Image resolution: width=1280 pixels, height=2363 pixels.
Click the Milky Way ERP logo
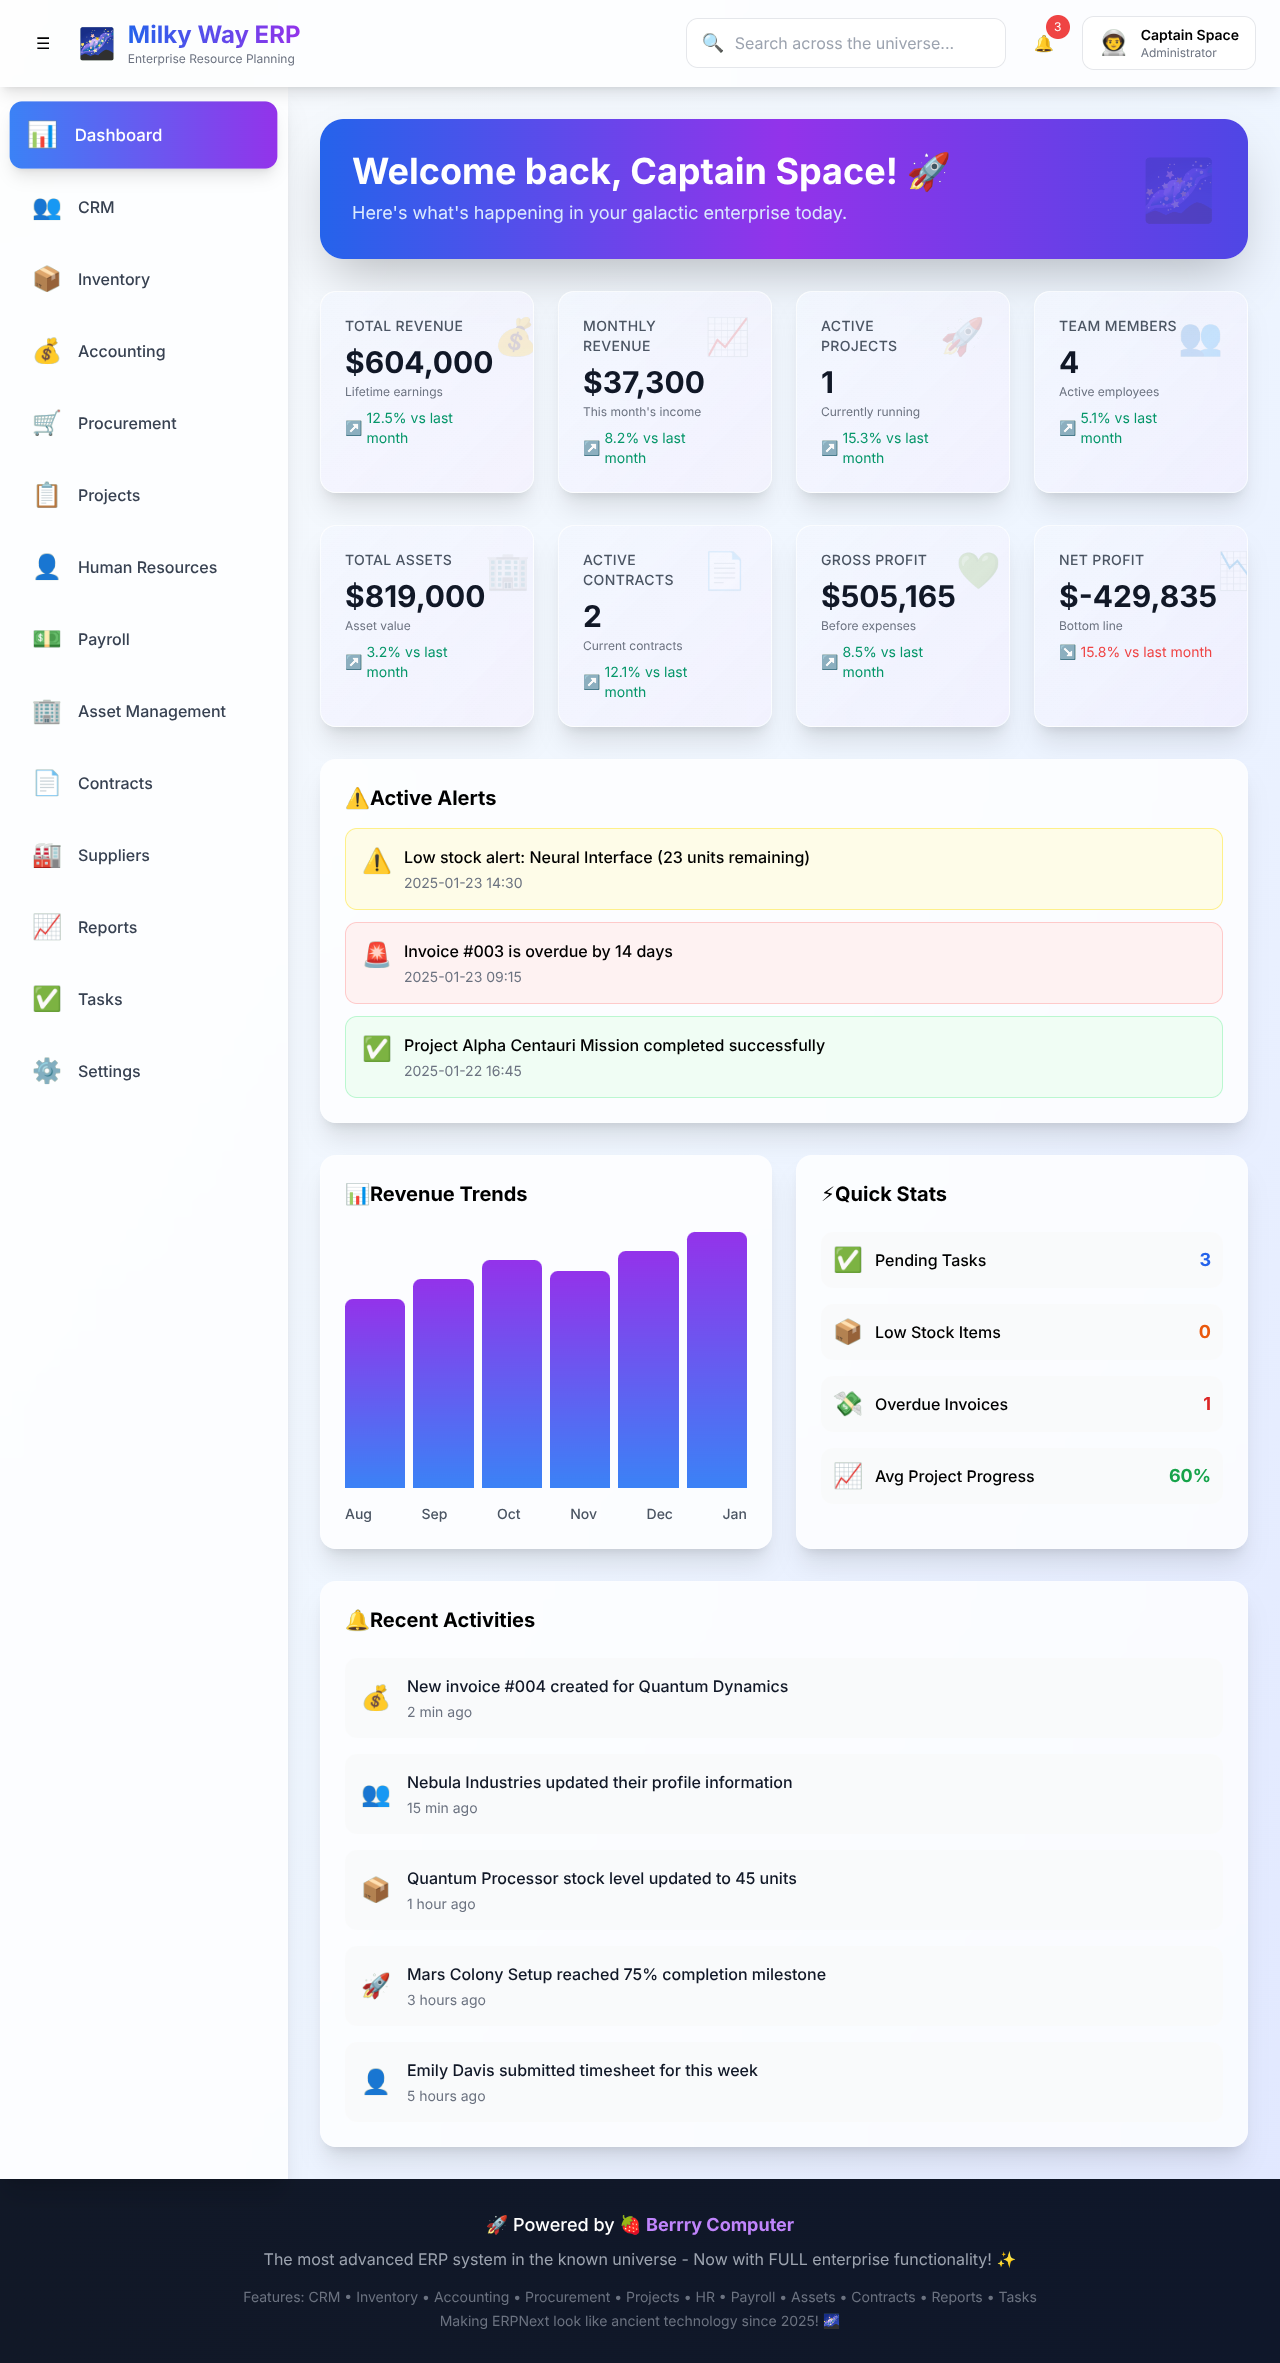point(97,44)
